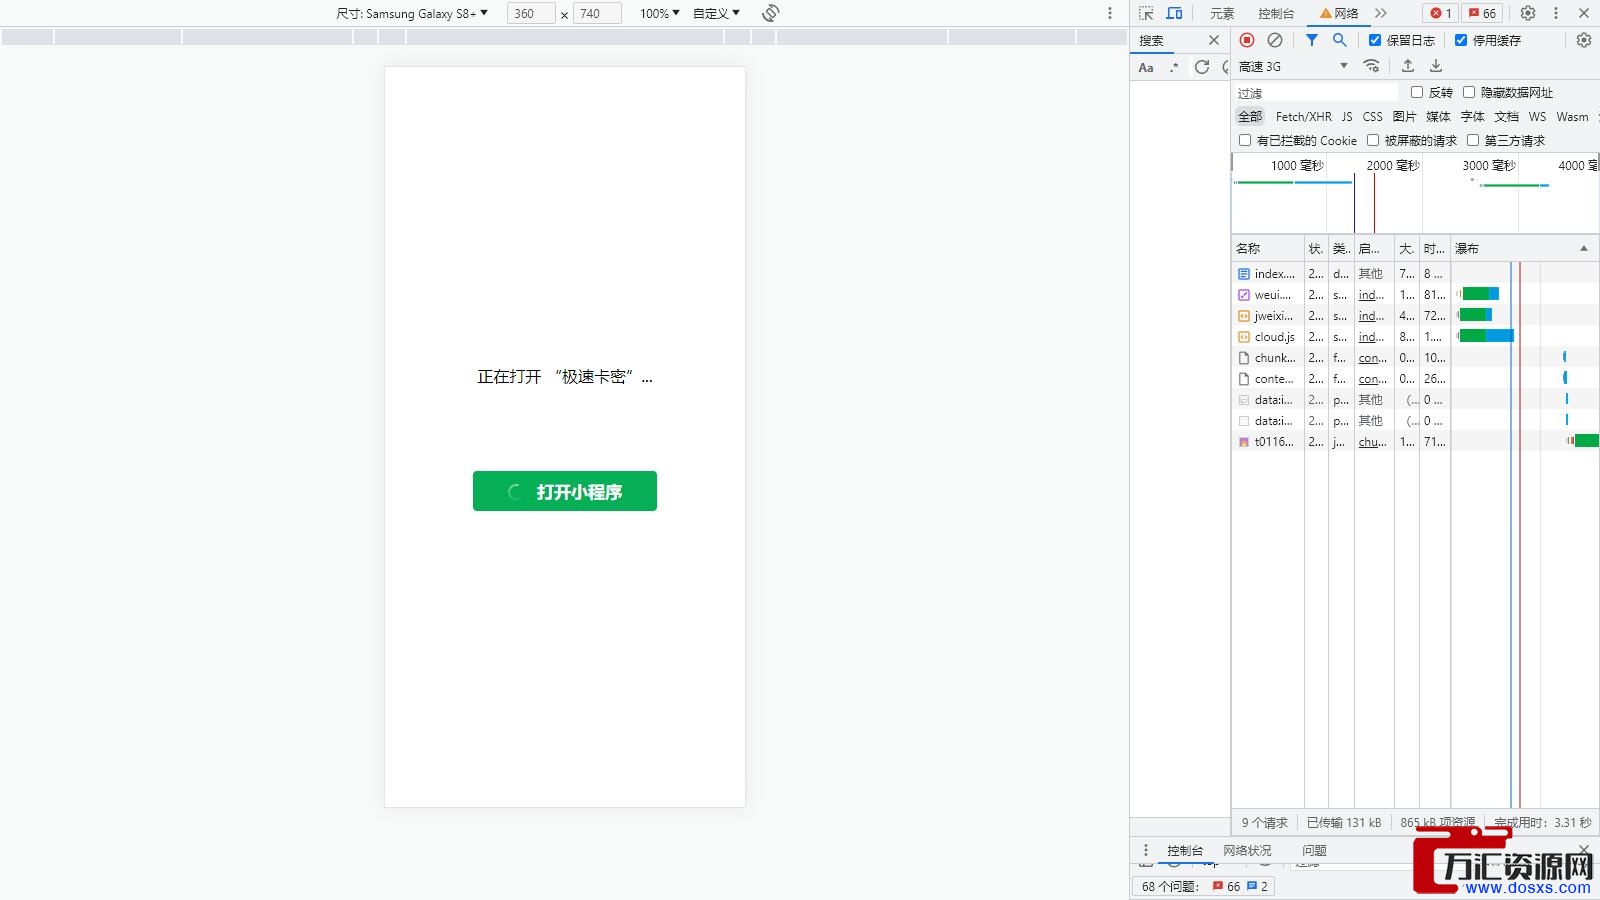Screen dimensions: 1600x900
Task: Click the export HAR download arrow icon
Action: 1435,66
